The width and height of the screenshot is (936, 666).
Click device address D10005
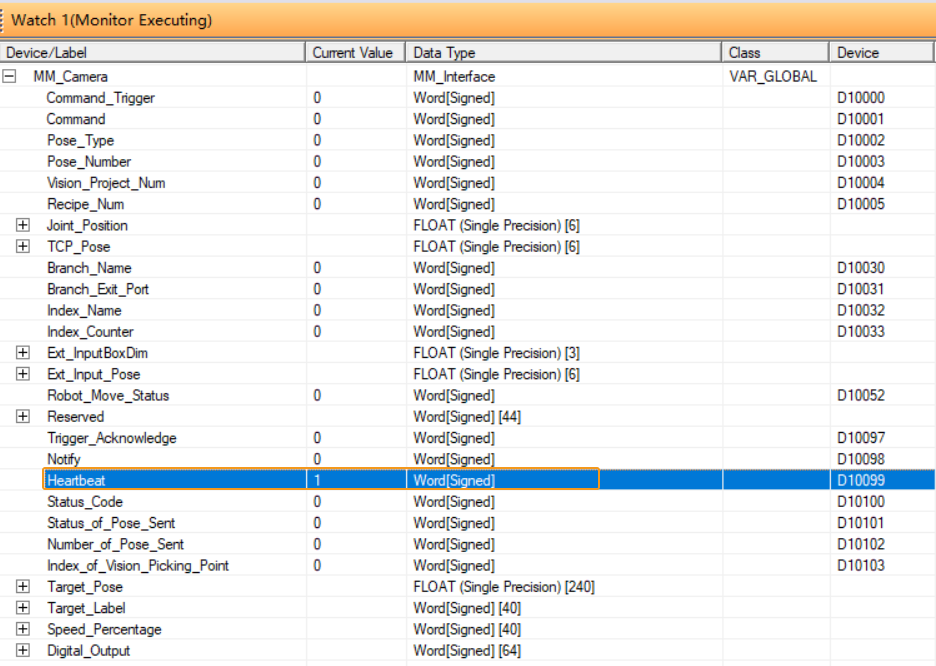(861, 204)
